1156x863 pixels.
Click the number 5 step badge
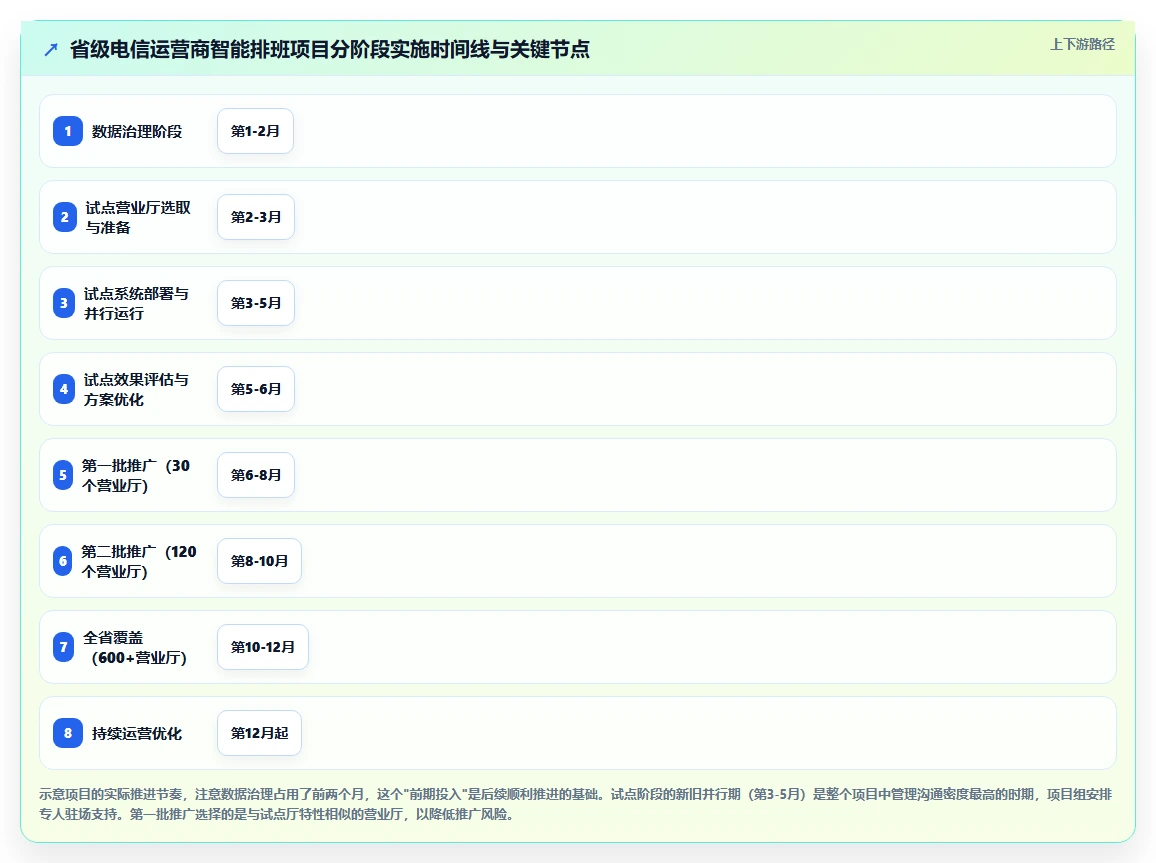tap(63, 475)
